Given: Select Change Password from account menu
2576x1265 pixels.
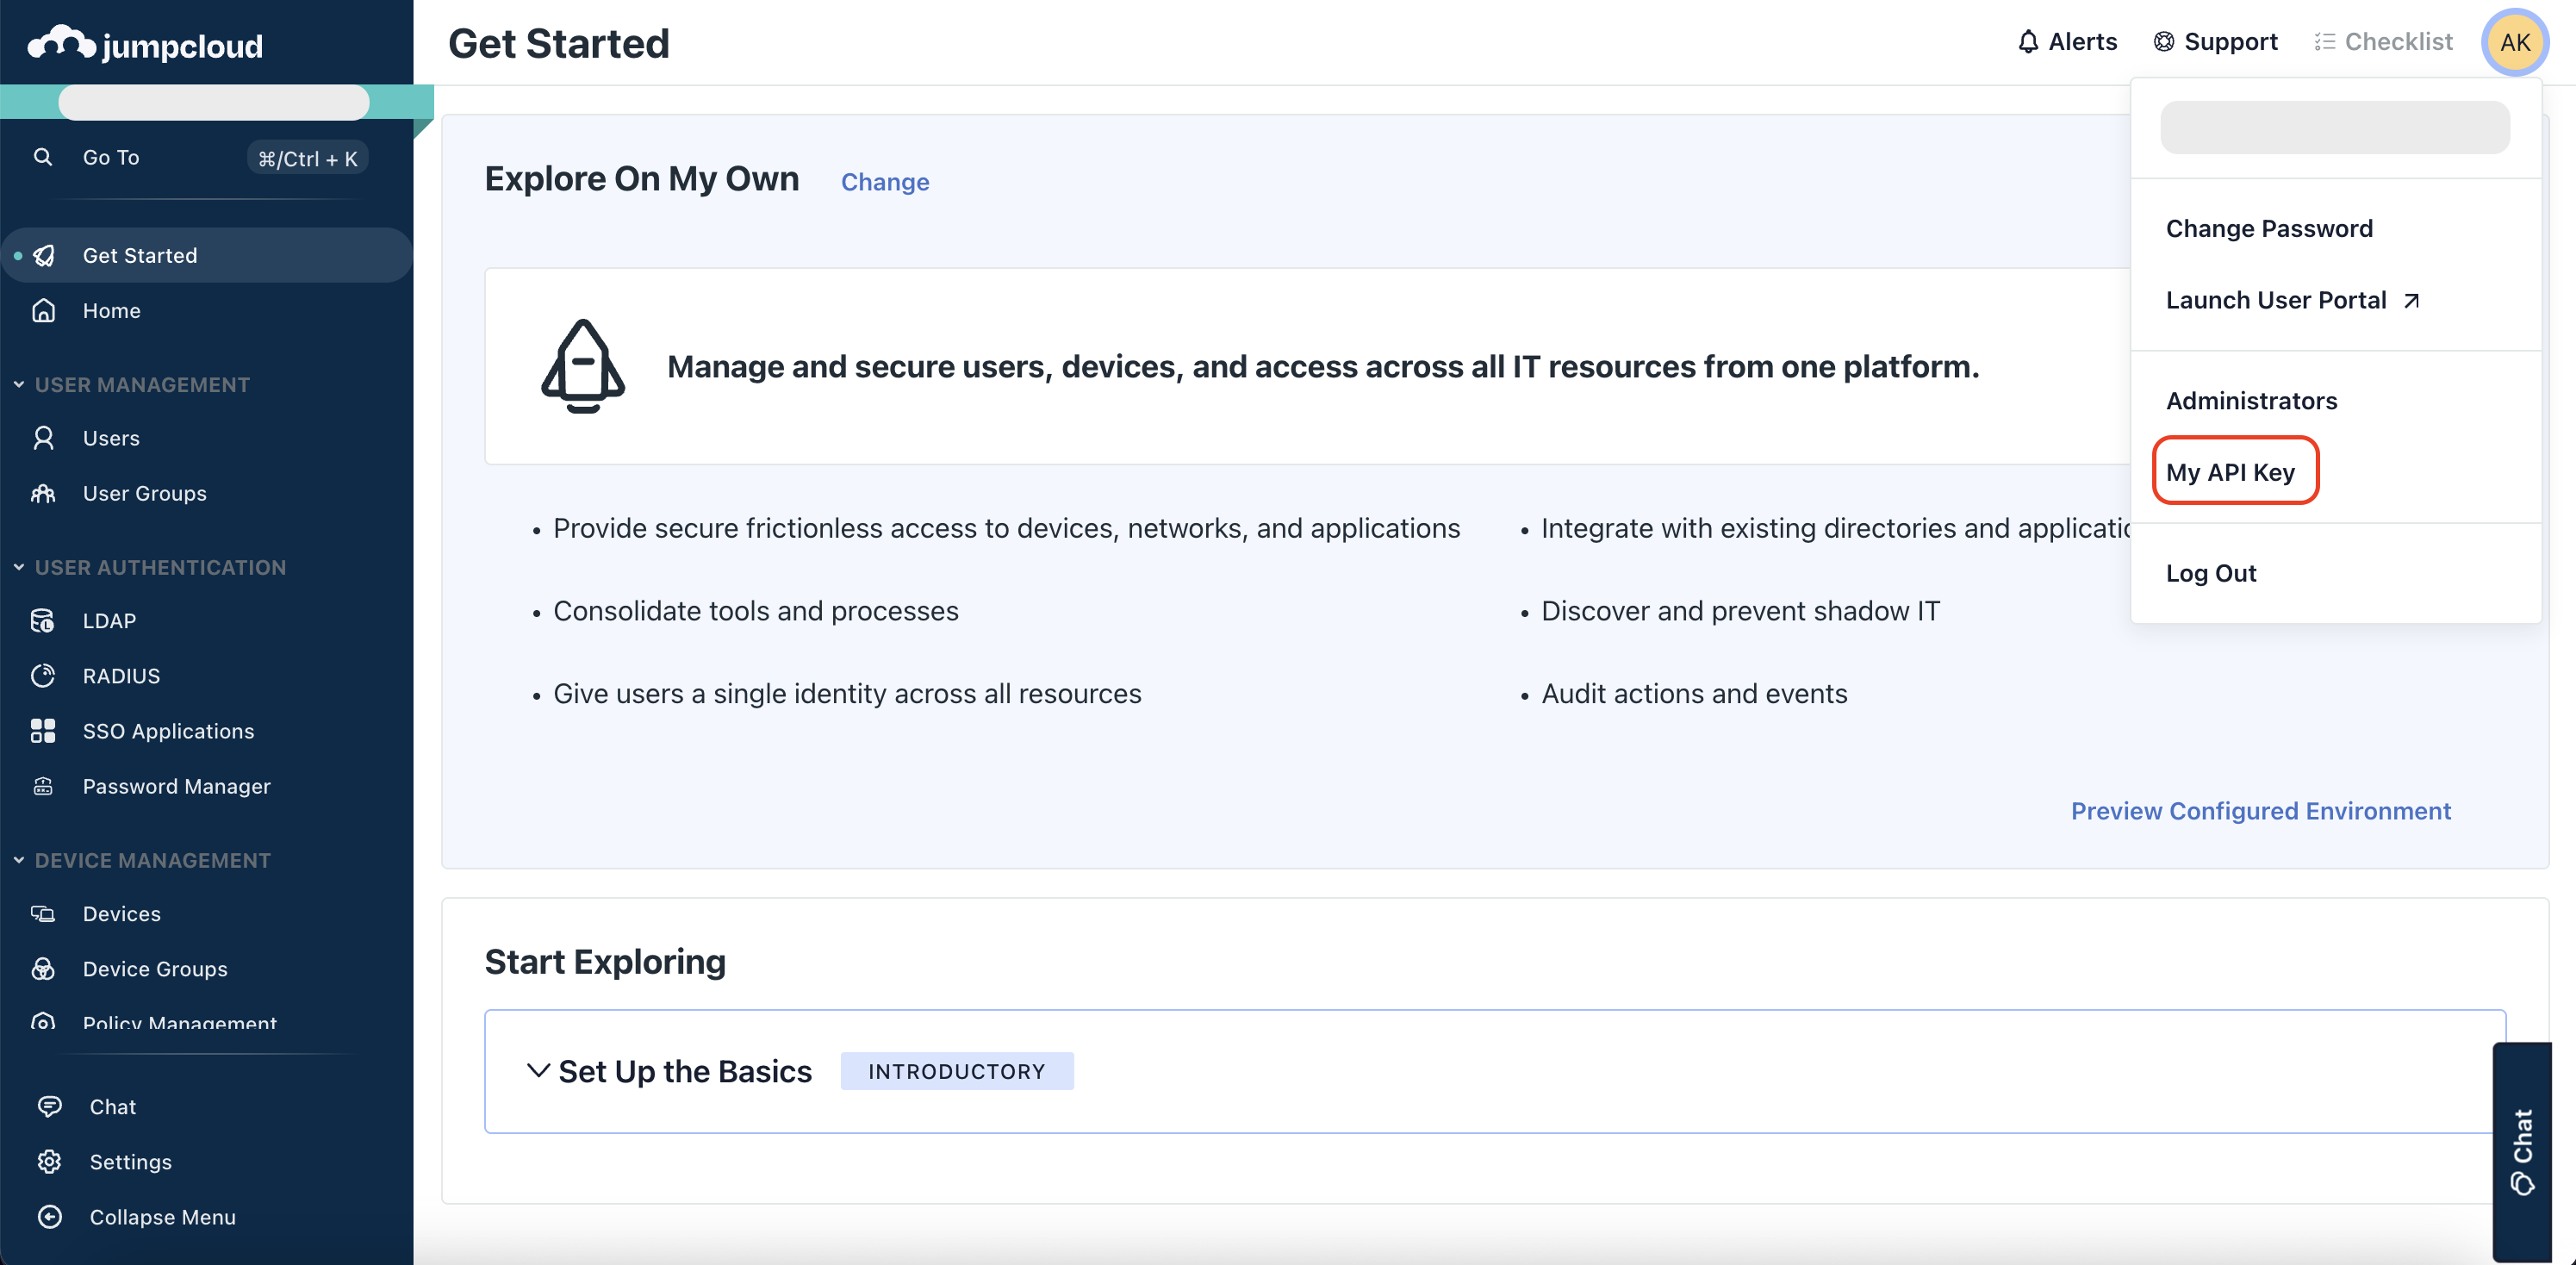Looking at the screenshot, I should pos(2269,228).
